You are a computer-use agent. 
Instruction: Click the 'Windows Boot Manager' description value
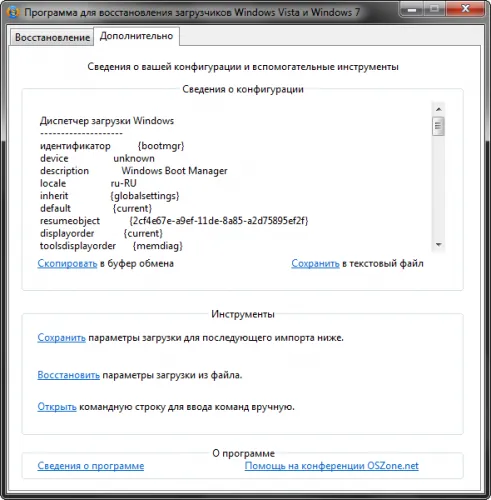coord(174,171)
